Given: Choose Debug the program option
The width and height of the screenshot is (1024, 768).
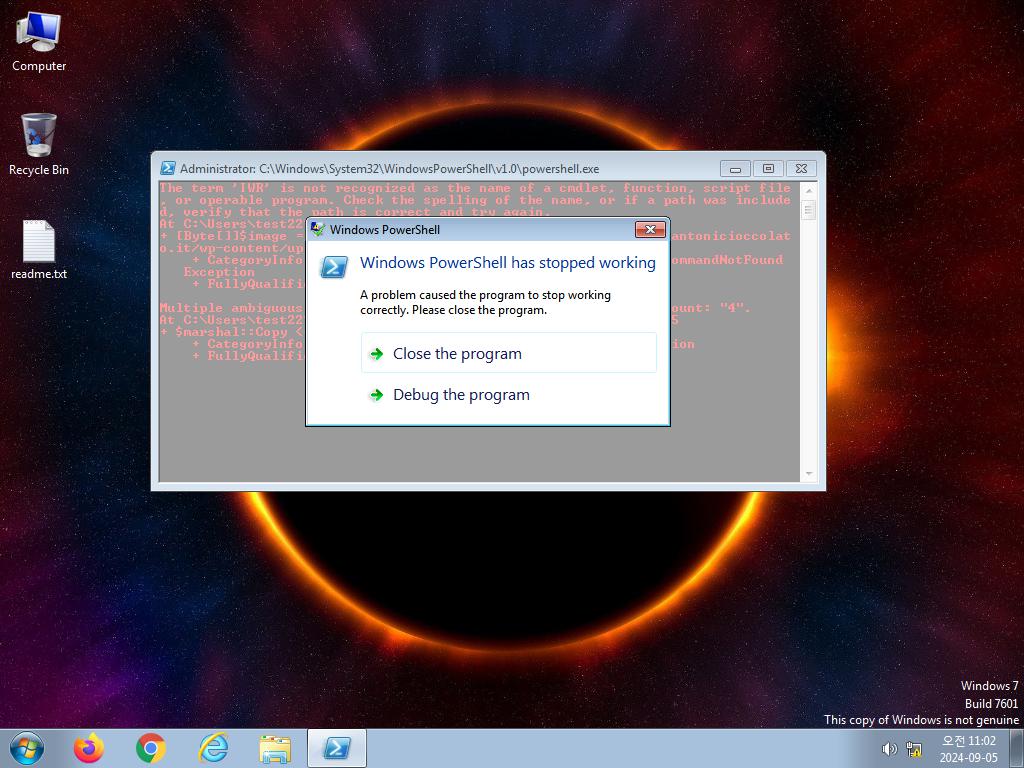Looking at the screenshot, I should (x=509, y=394).
